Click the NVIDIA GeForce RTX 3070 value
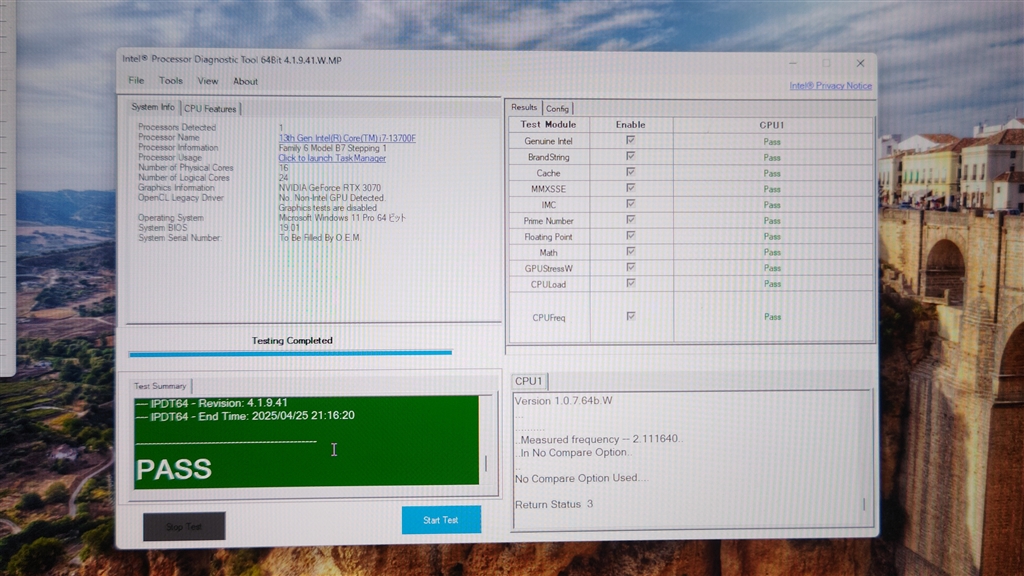This screenshot has height=576, width=1024. [330, 187]
